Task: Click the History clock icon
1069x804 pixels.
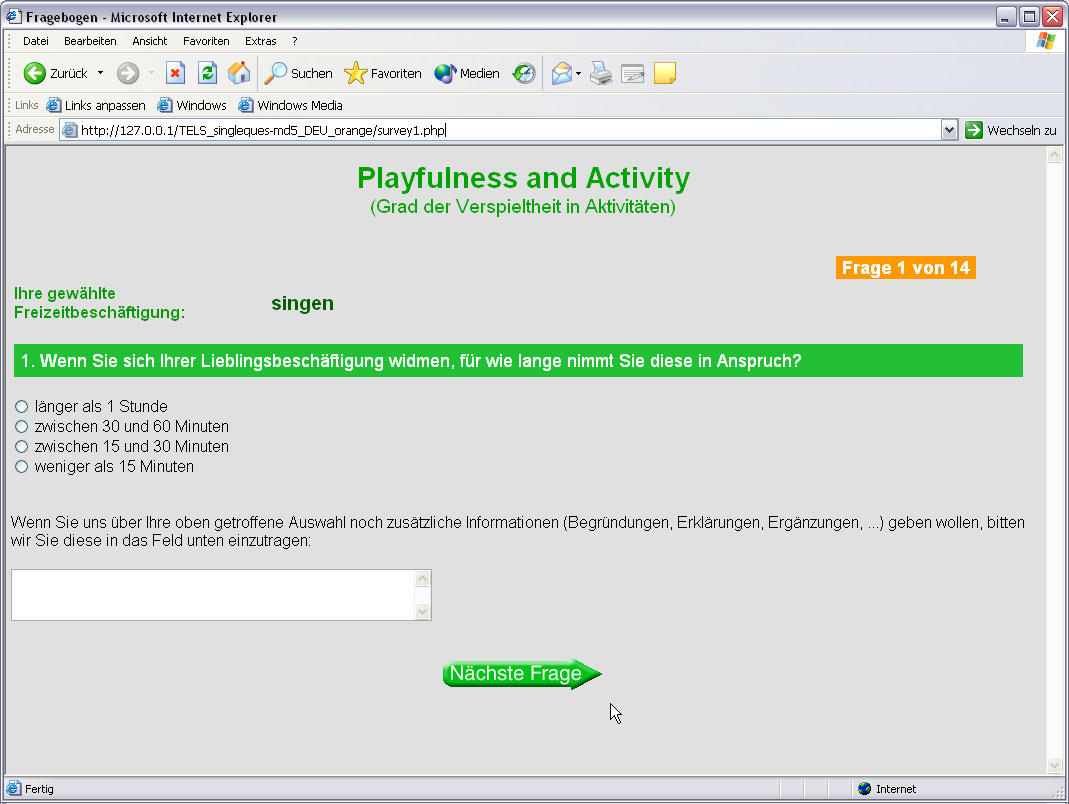Action: [524, 73]
